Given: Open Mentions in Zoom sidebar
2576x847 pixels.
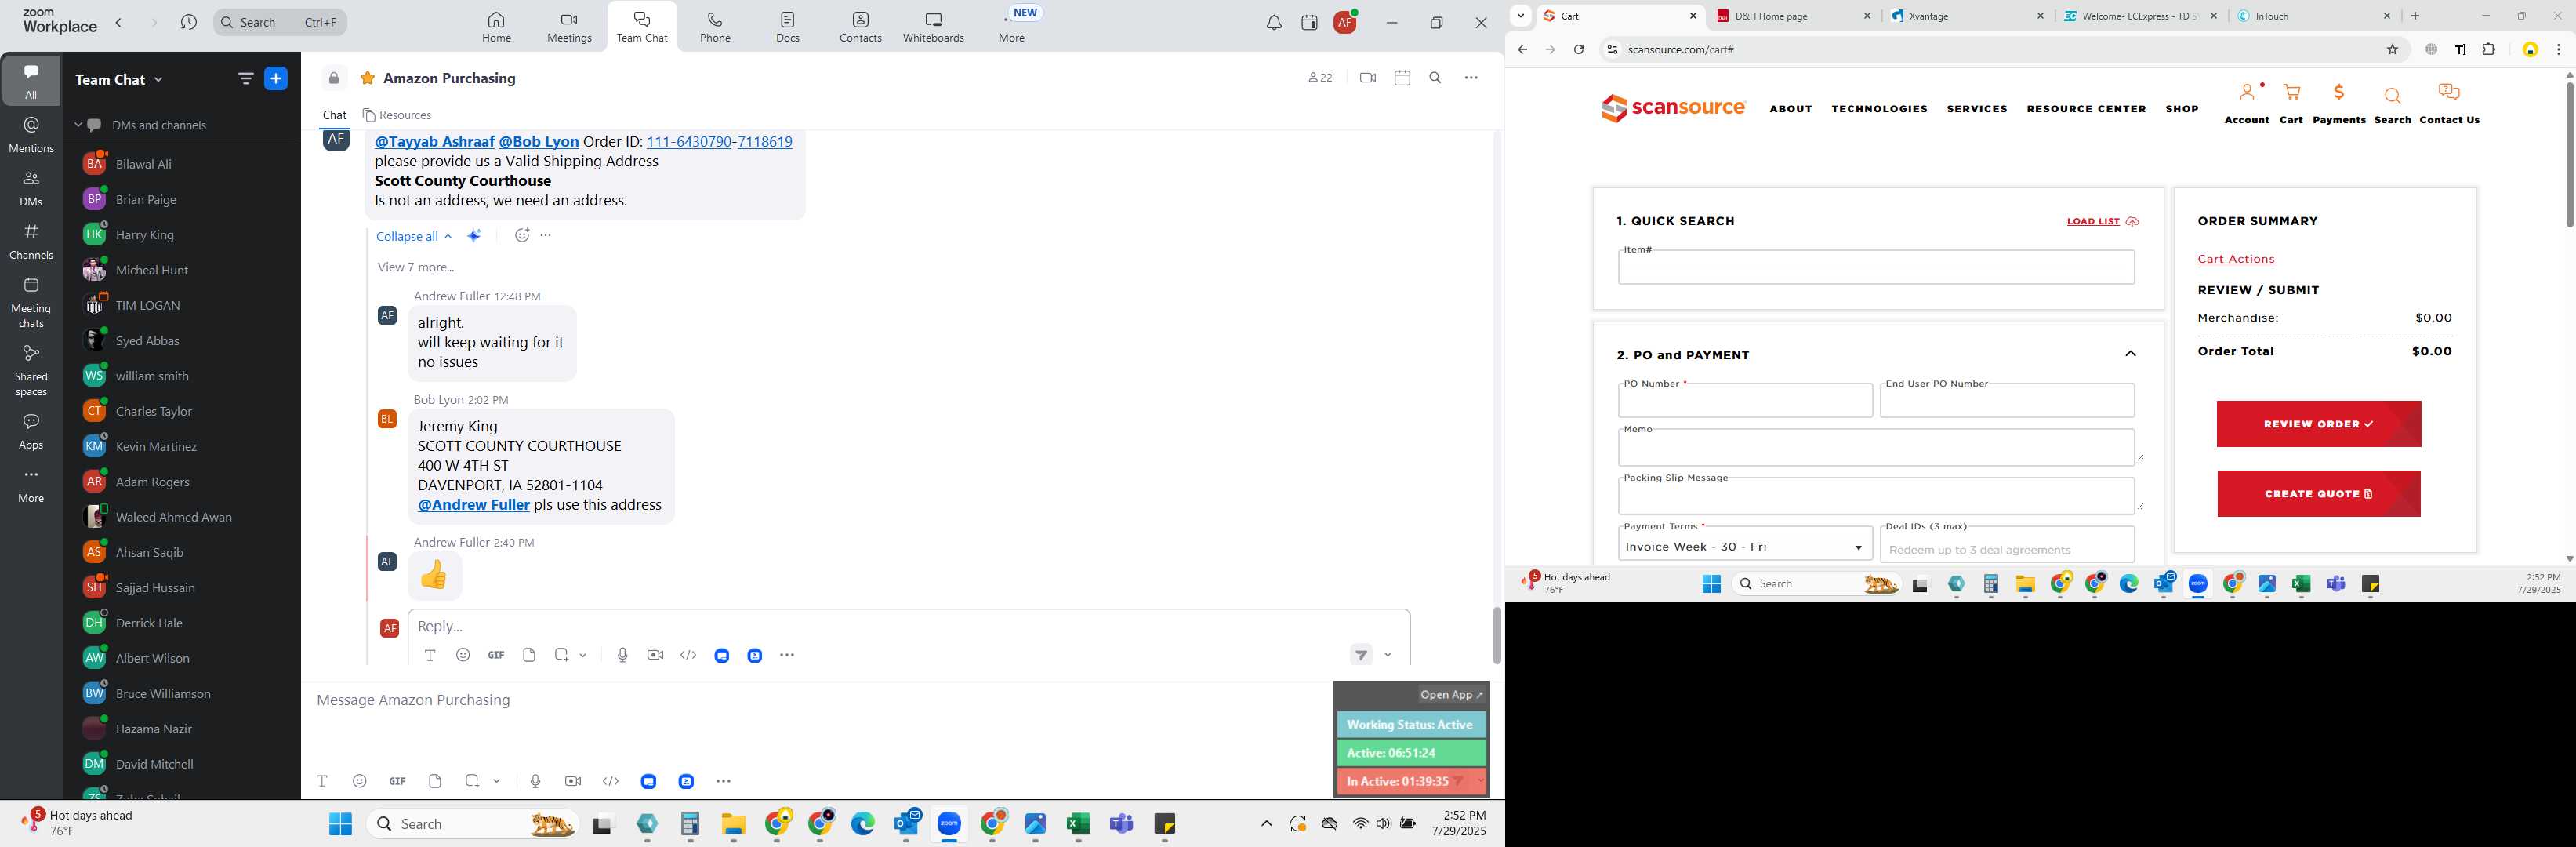Looking at the screenshot, I should [x=31, y=135].
